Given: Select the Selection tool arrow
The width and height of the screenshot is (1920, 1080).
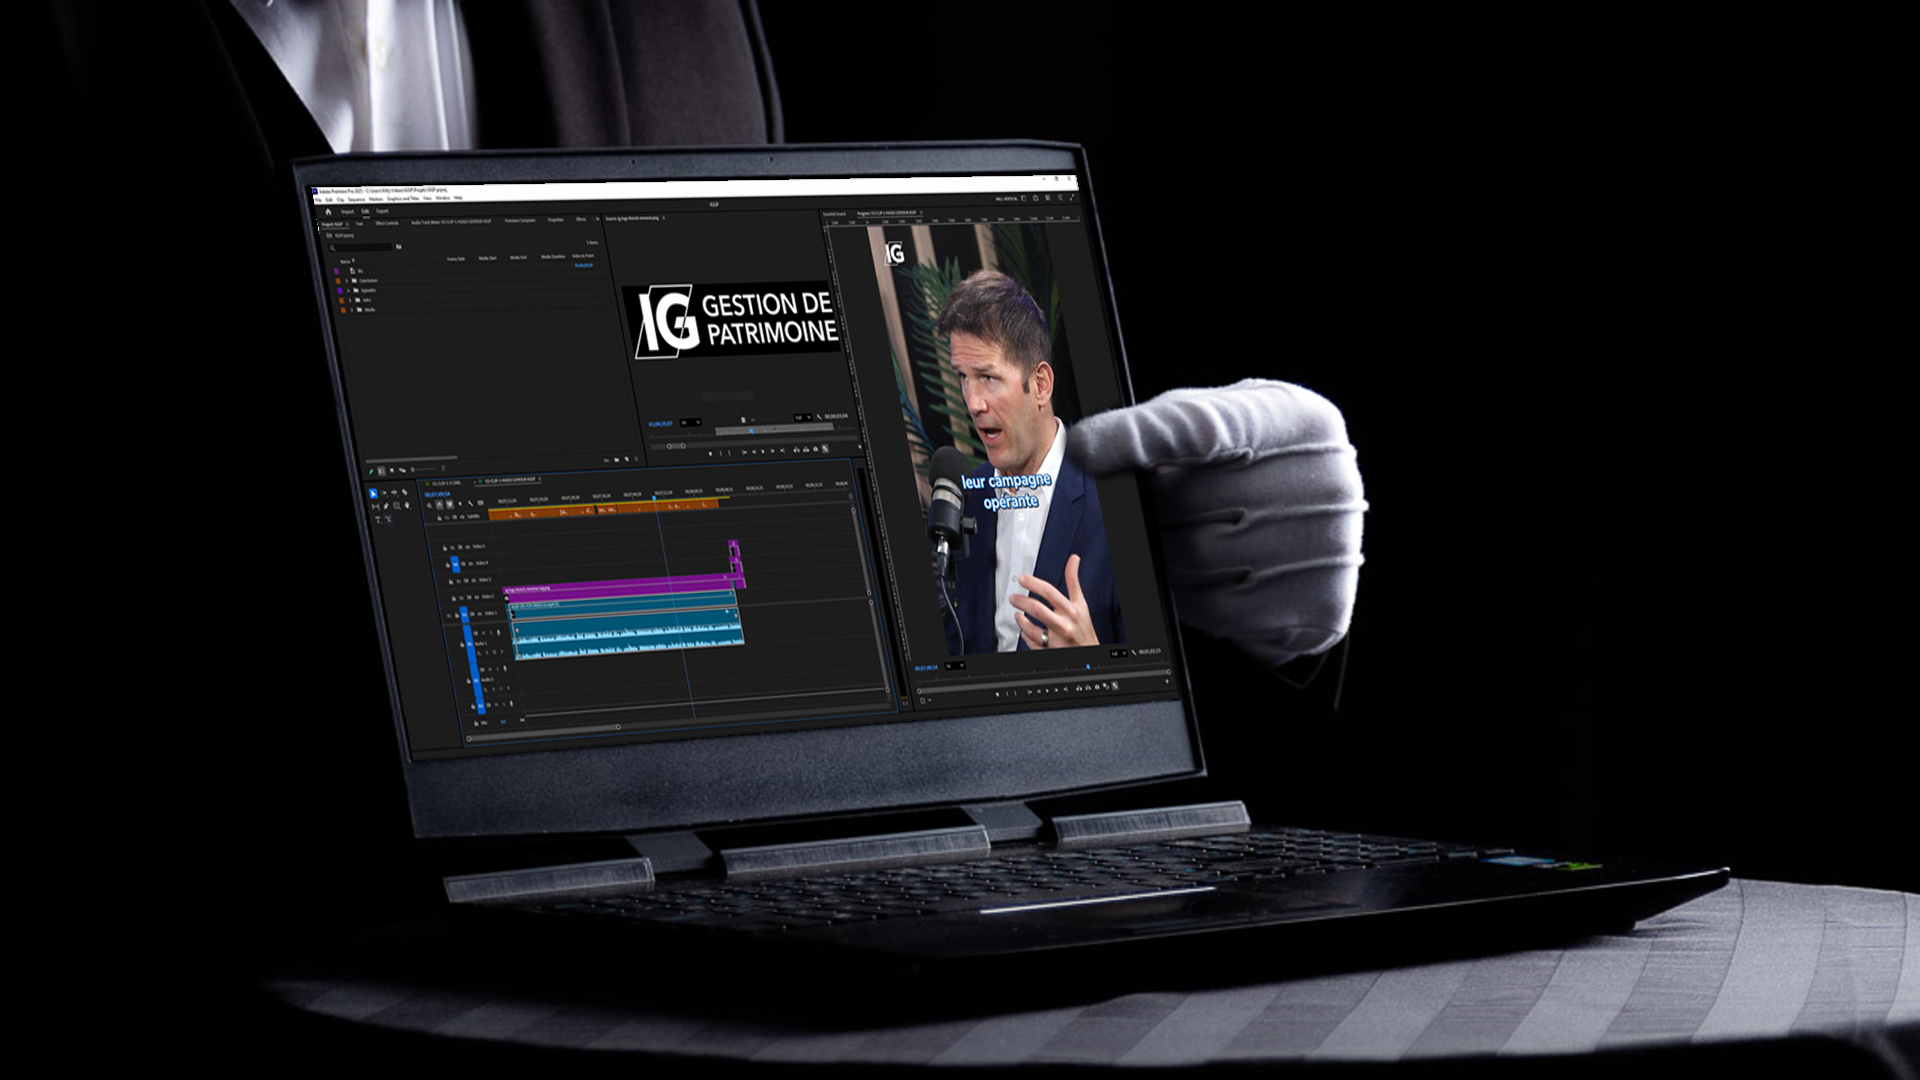Looking at the screenshot, I should click(373, 494).
